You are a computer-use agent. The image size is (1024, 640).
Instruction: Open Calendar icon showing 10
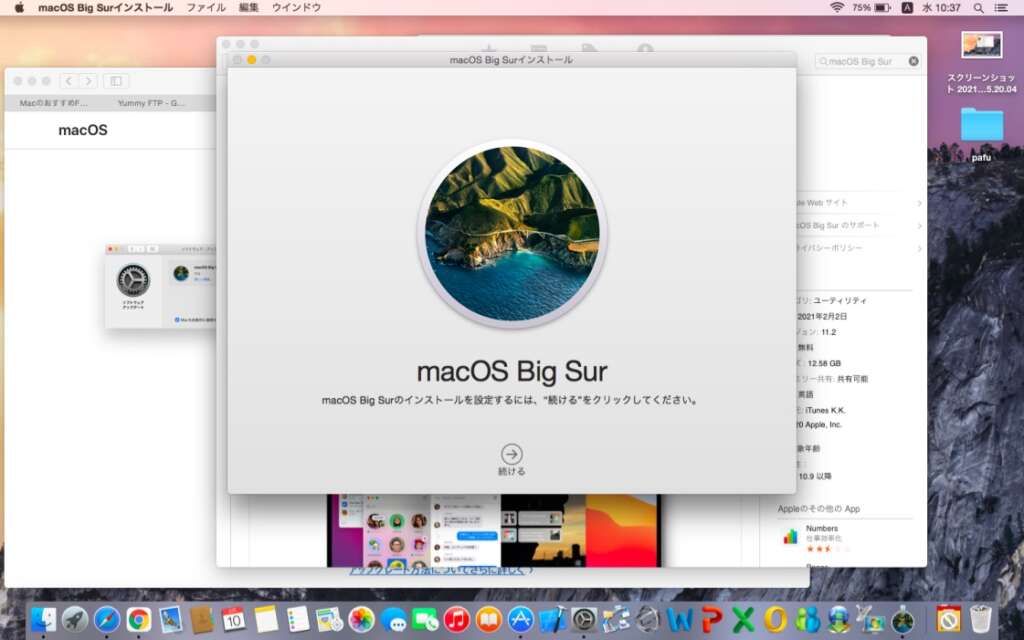click(x=234, y=619)
